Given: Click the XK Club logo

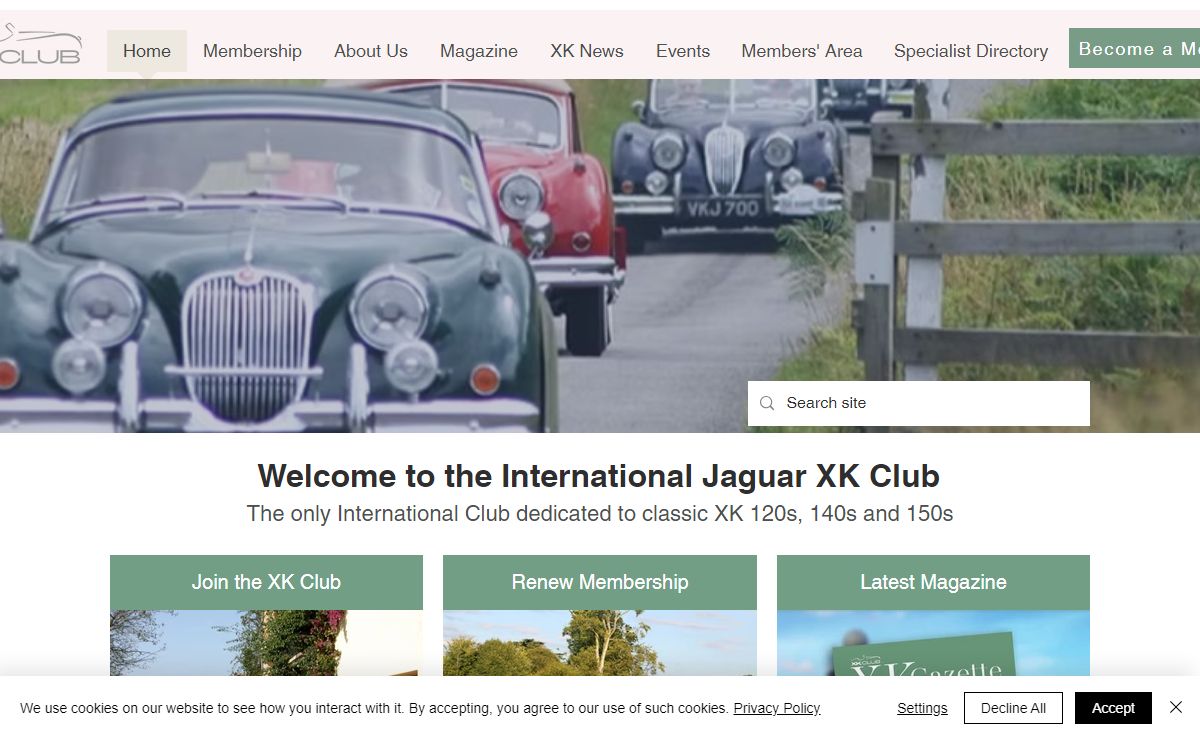Looking at the screenshot, I should pos(40,46).
